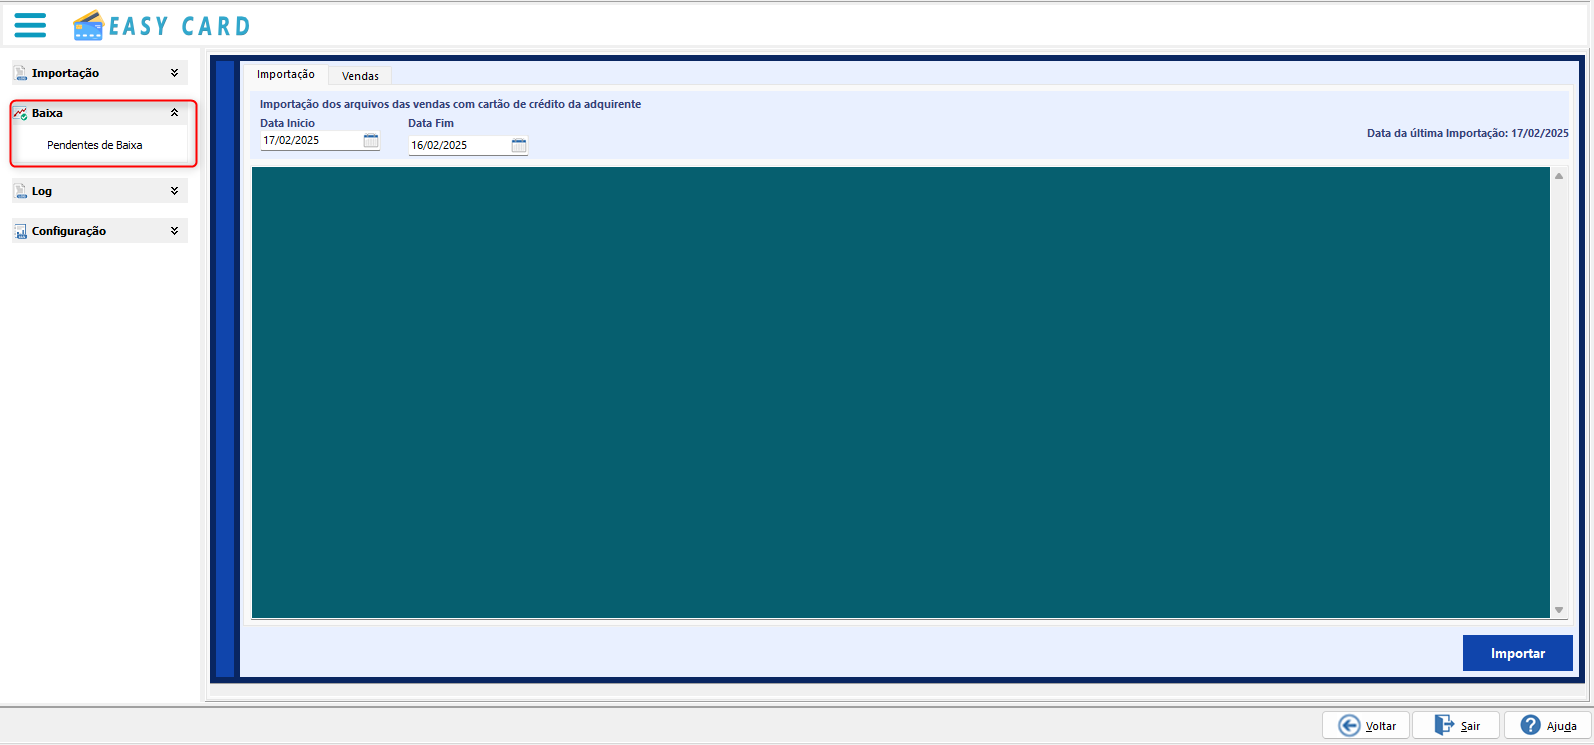The image size is (1594, 745).
Task: Switch to the Vendas tab
Action: [x=360, y=76]
